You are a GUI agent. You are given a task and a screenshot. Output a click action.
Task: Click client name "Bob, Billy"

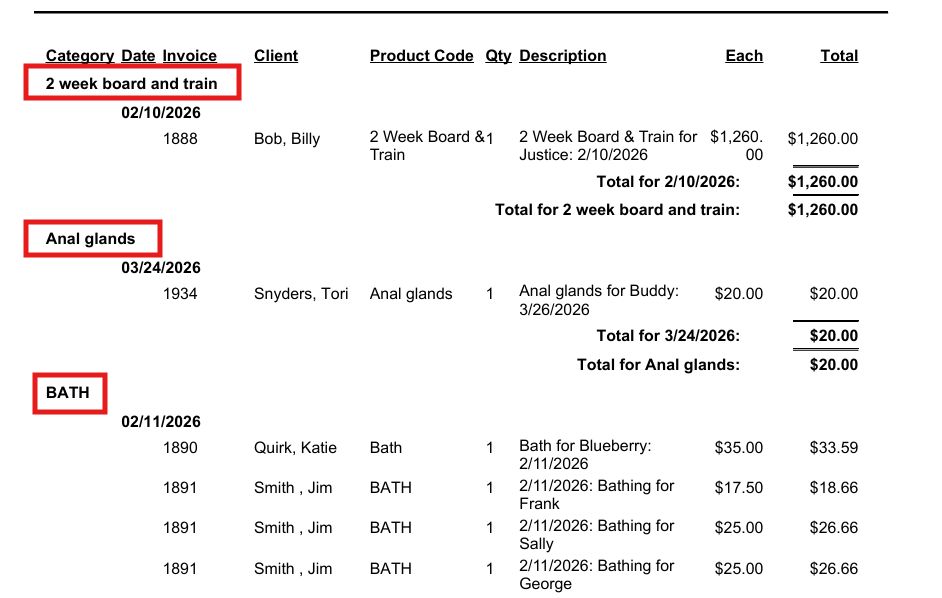tap(287, 139)
